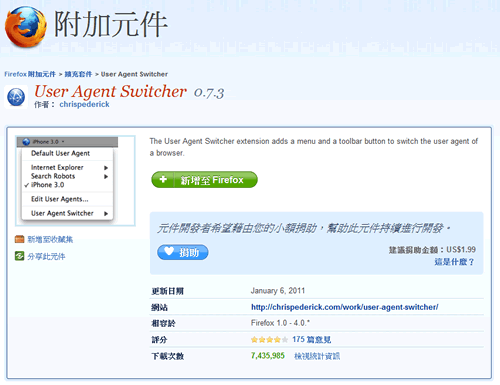Click the version number 0.7.3
The width and height of the screenshot is (500, 385).
click(209, 93)
